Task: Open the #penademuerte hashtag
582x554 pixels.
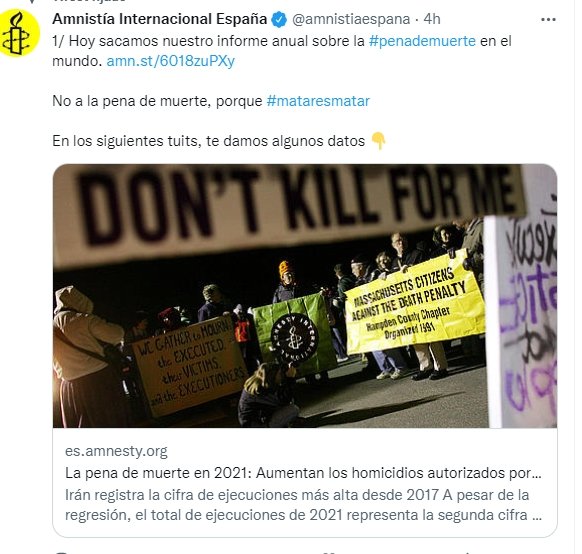Action: click(422, 41)
